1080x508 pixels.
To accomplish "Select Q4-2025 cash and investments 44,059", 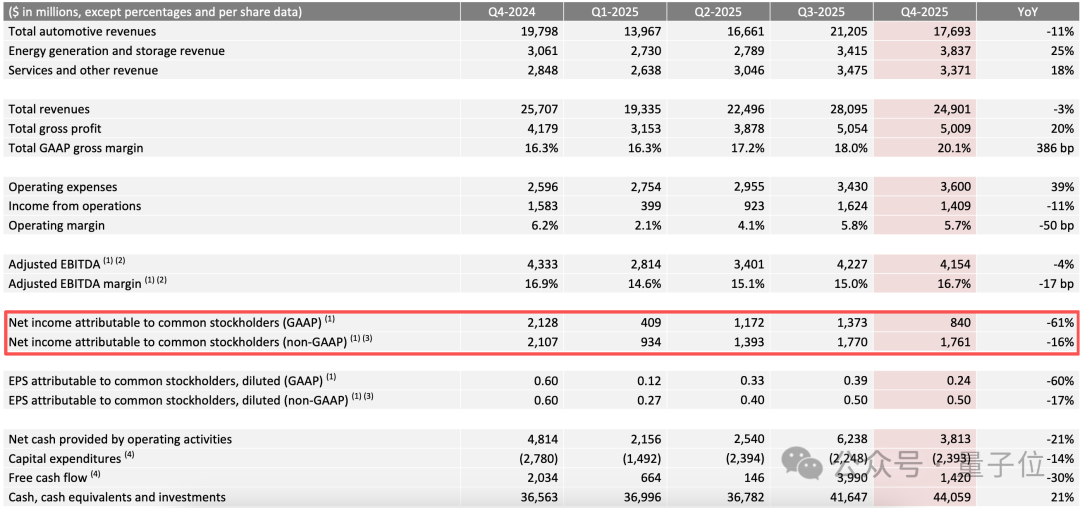I will (x=953, y=497).
